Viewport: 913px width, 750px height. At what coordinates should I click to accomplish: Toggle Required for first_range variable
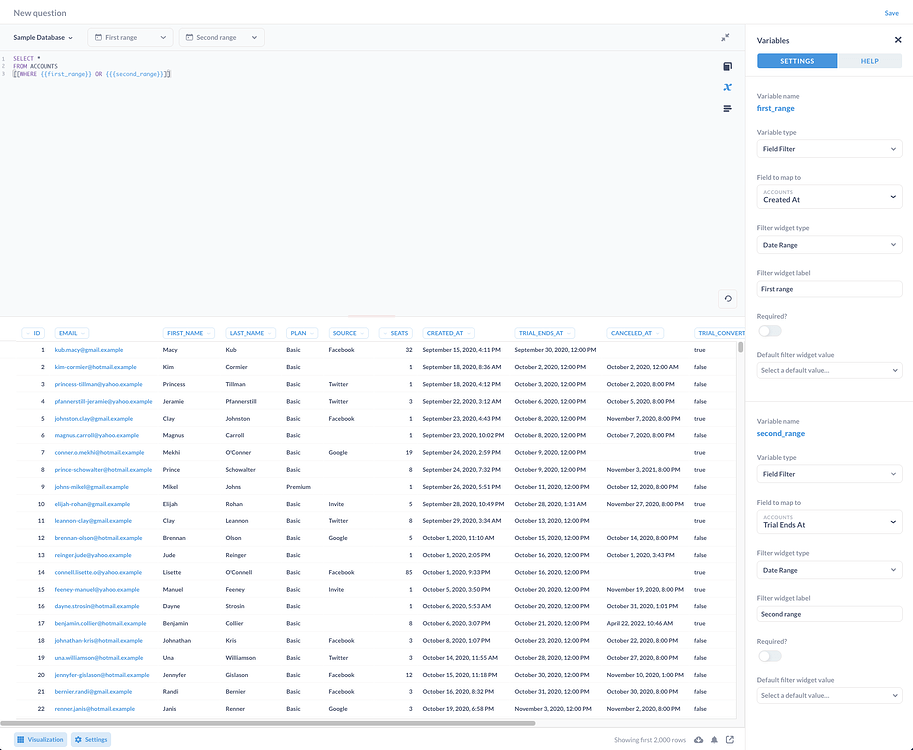coord(770,331)
